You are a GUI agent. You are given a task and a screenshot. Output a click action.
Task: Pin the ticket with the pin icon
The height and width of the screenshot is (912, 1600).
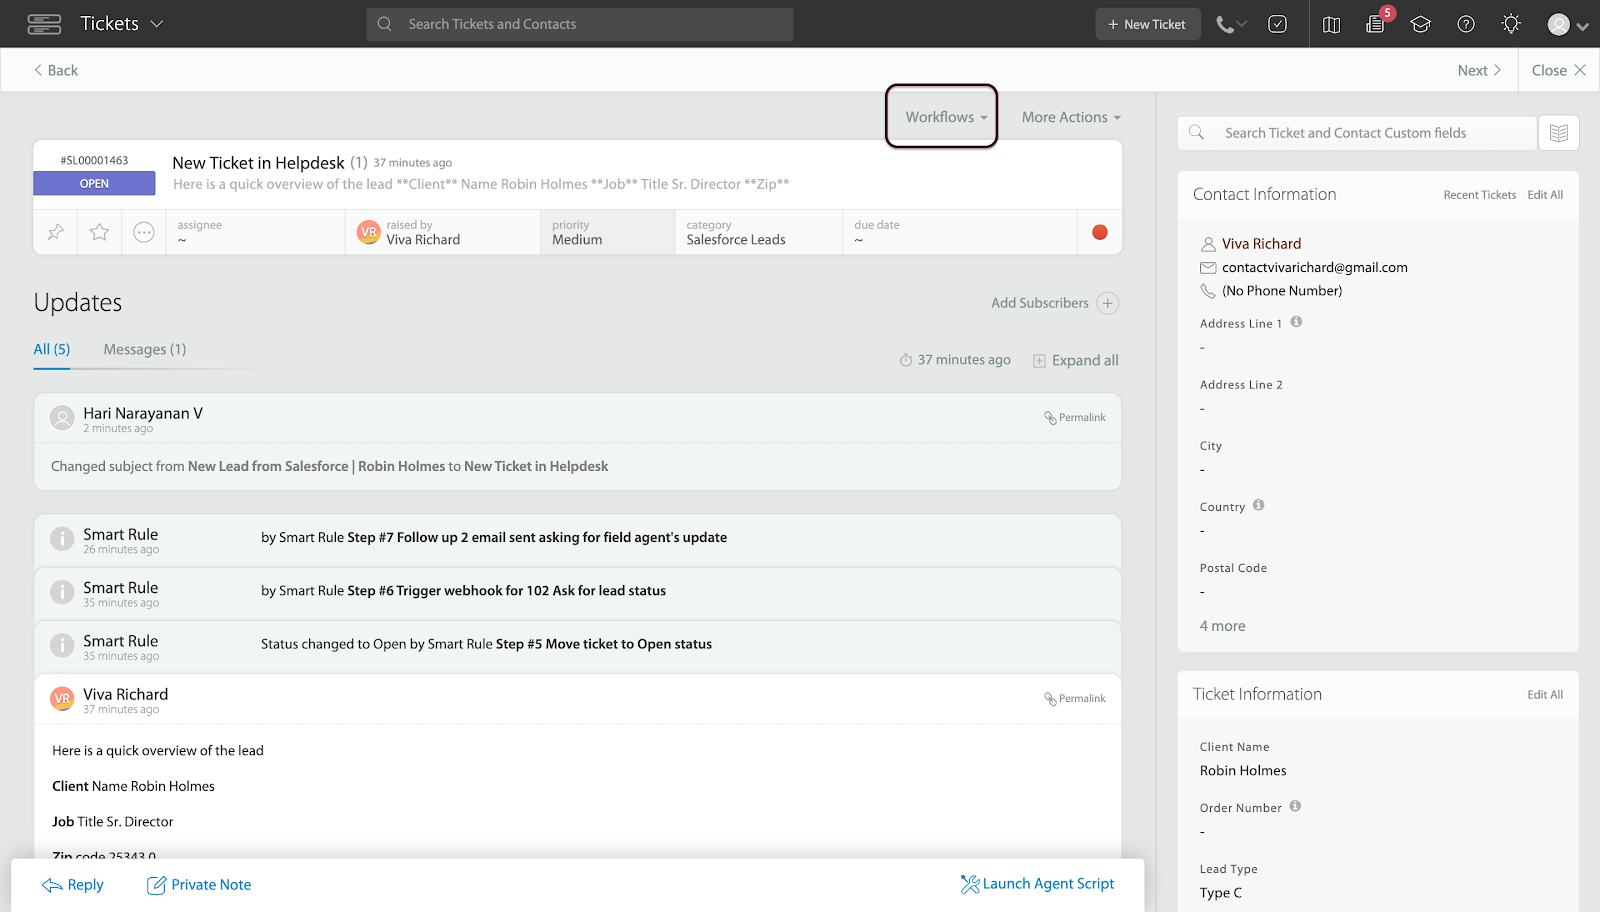(56, 232)
